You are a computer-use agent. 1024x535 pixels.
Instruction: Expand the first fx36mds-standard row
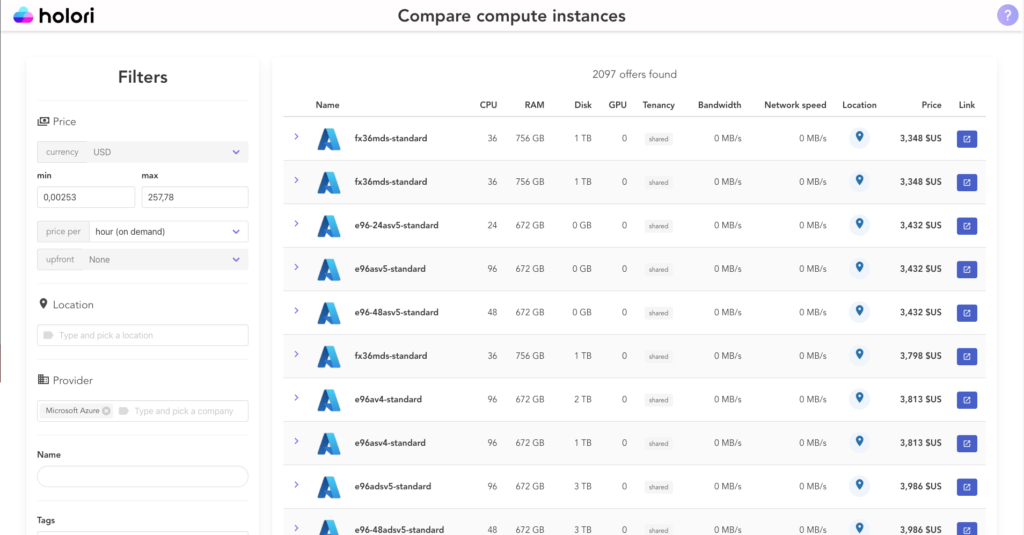[x=296, y=137]
